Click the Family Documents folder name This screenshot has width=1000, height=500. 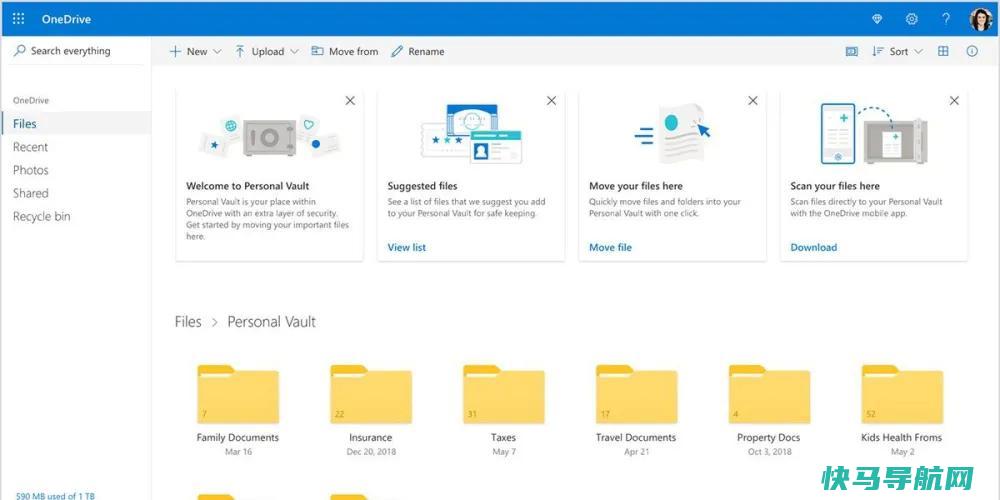pos(238,438)
